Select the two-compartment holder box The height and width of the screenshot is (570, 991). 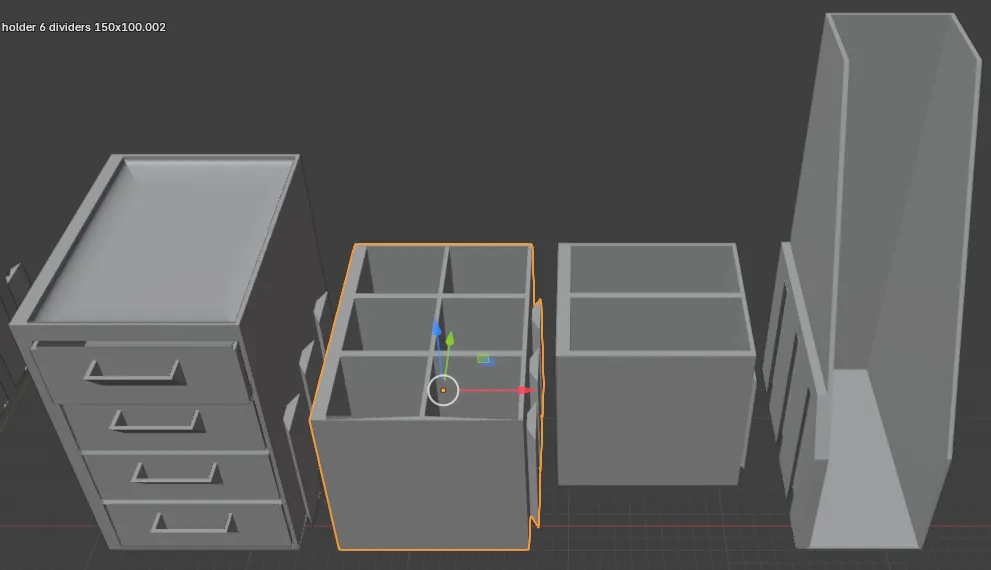(x=655, y=364)
